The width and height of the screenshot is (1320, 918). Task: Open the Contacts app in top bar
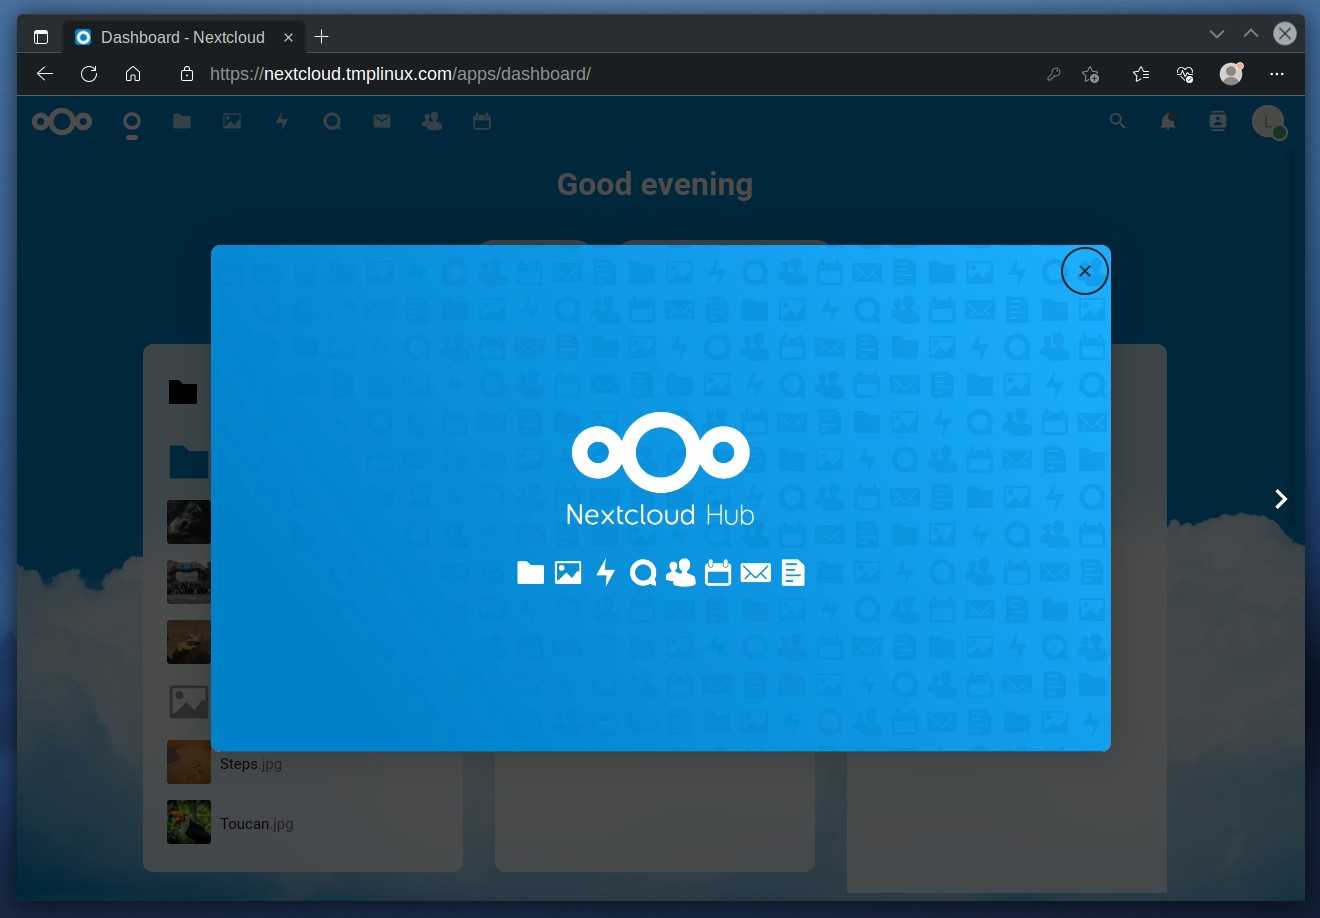(x=432, y=121)
